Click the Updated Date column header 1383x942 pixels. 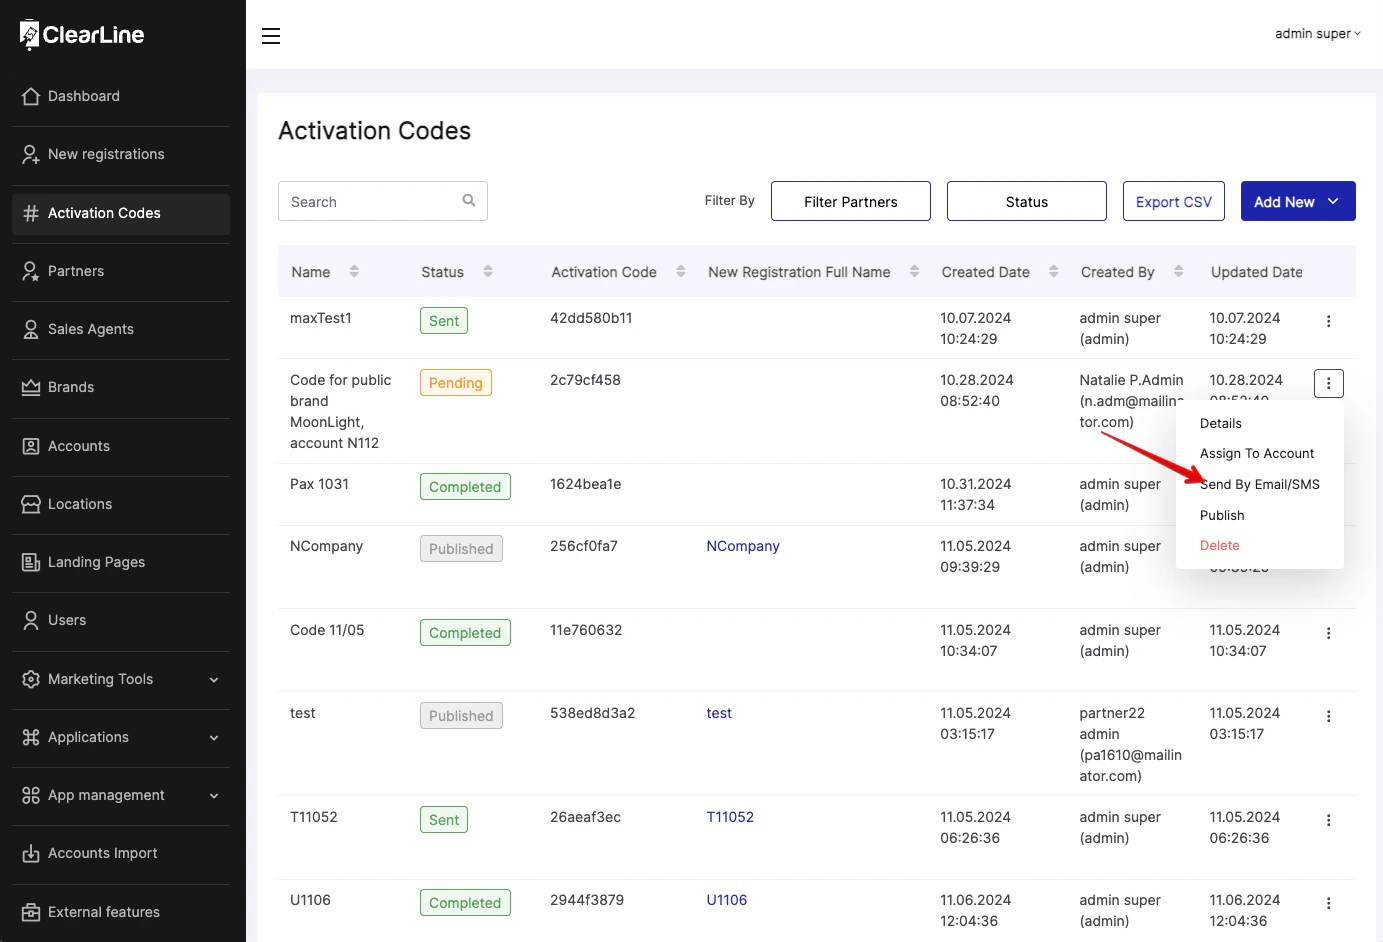[1256, 272]
